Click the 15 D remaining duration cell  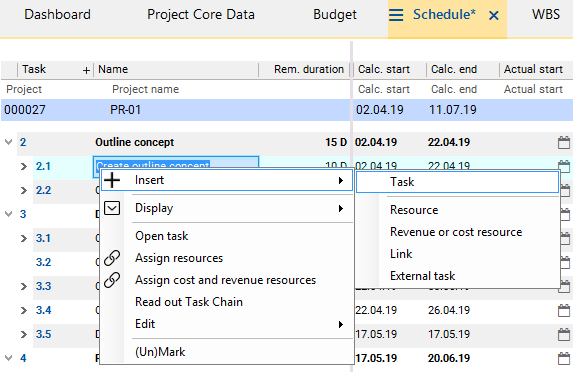[x=336, y=142]
